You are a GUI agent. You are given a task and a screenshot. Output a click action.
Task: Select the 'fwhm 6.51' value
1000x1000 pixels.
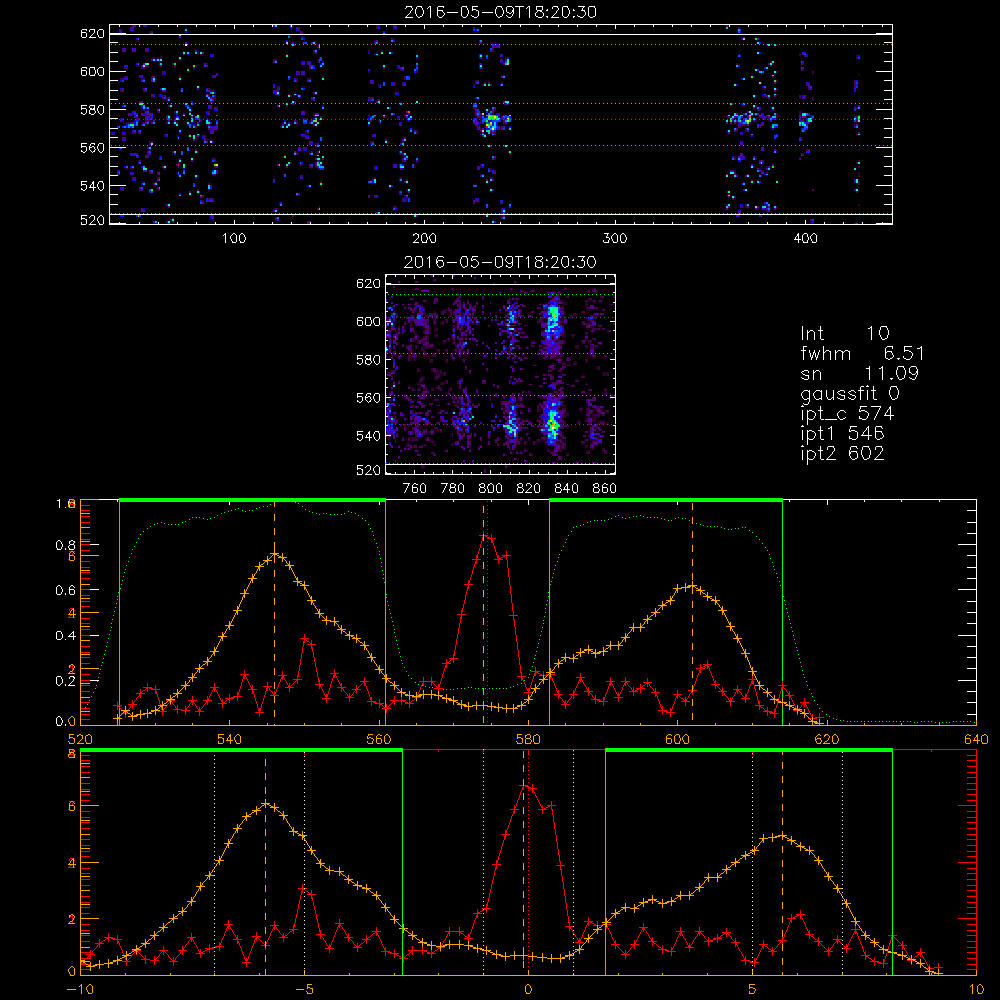tap(862, 353)
